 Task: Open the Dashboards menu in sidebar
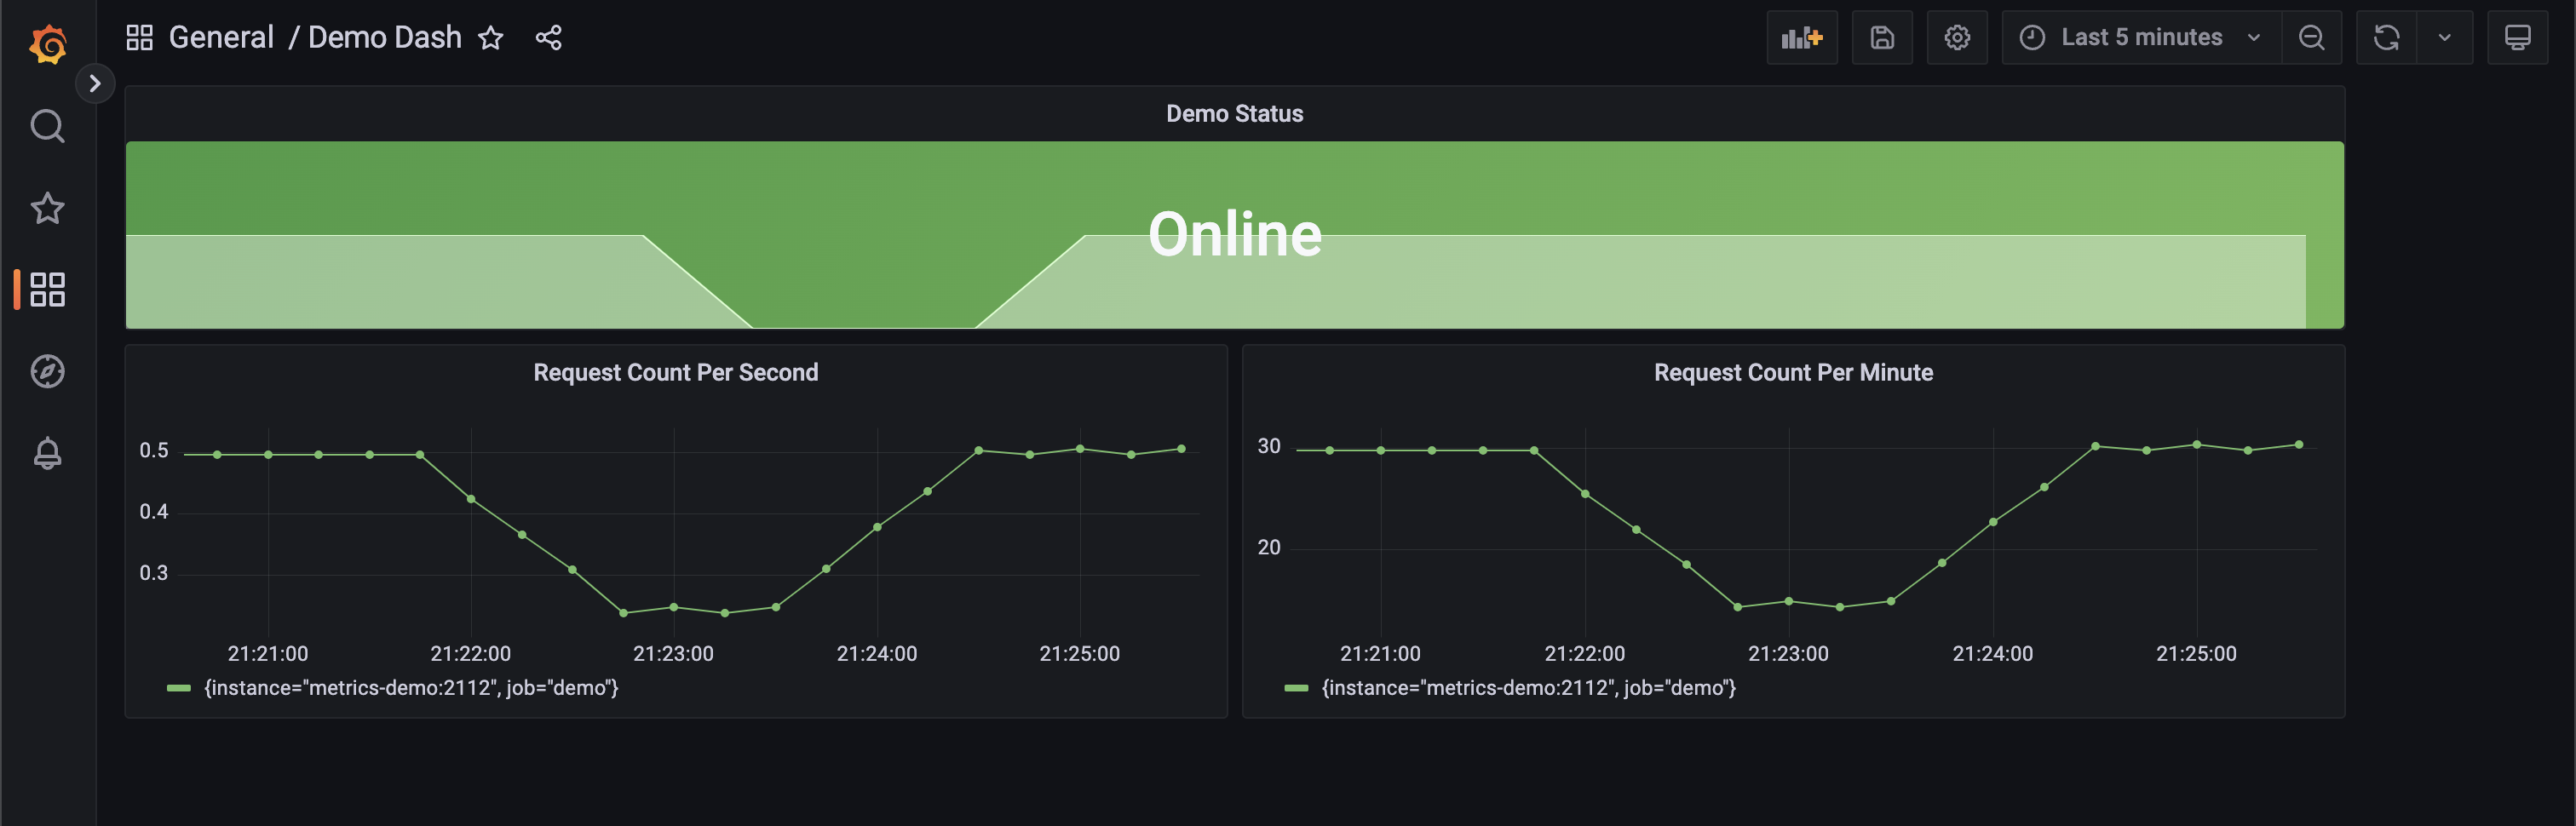click(x=47, y=290)
